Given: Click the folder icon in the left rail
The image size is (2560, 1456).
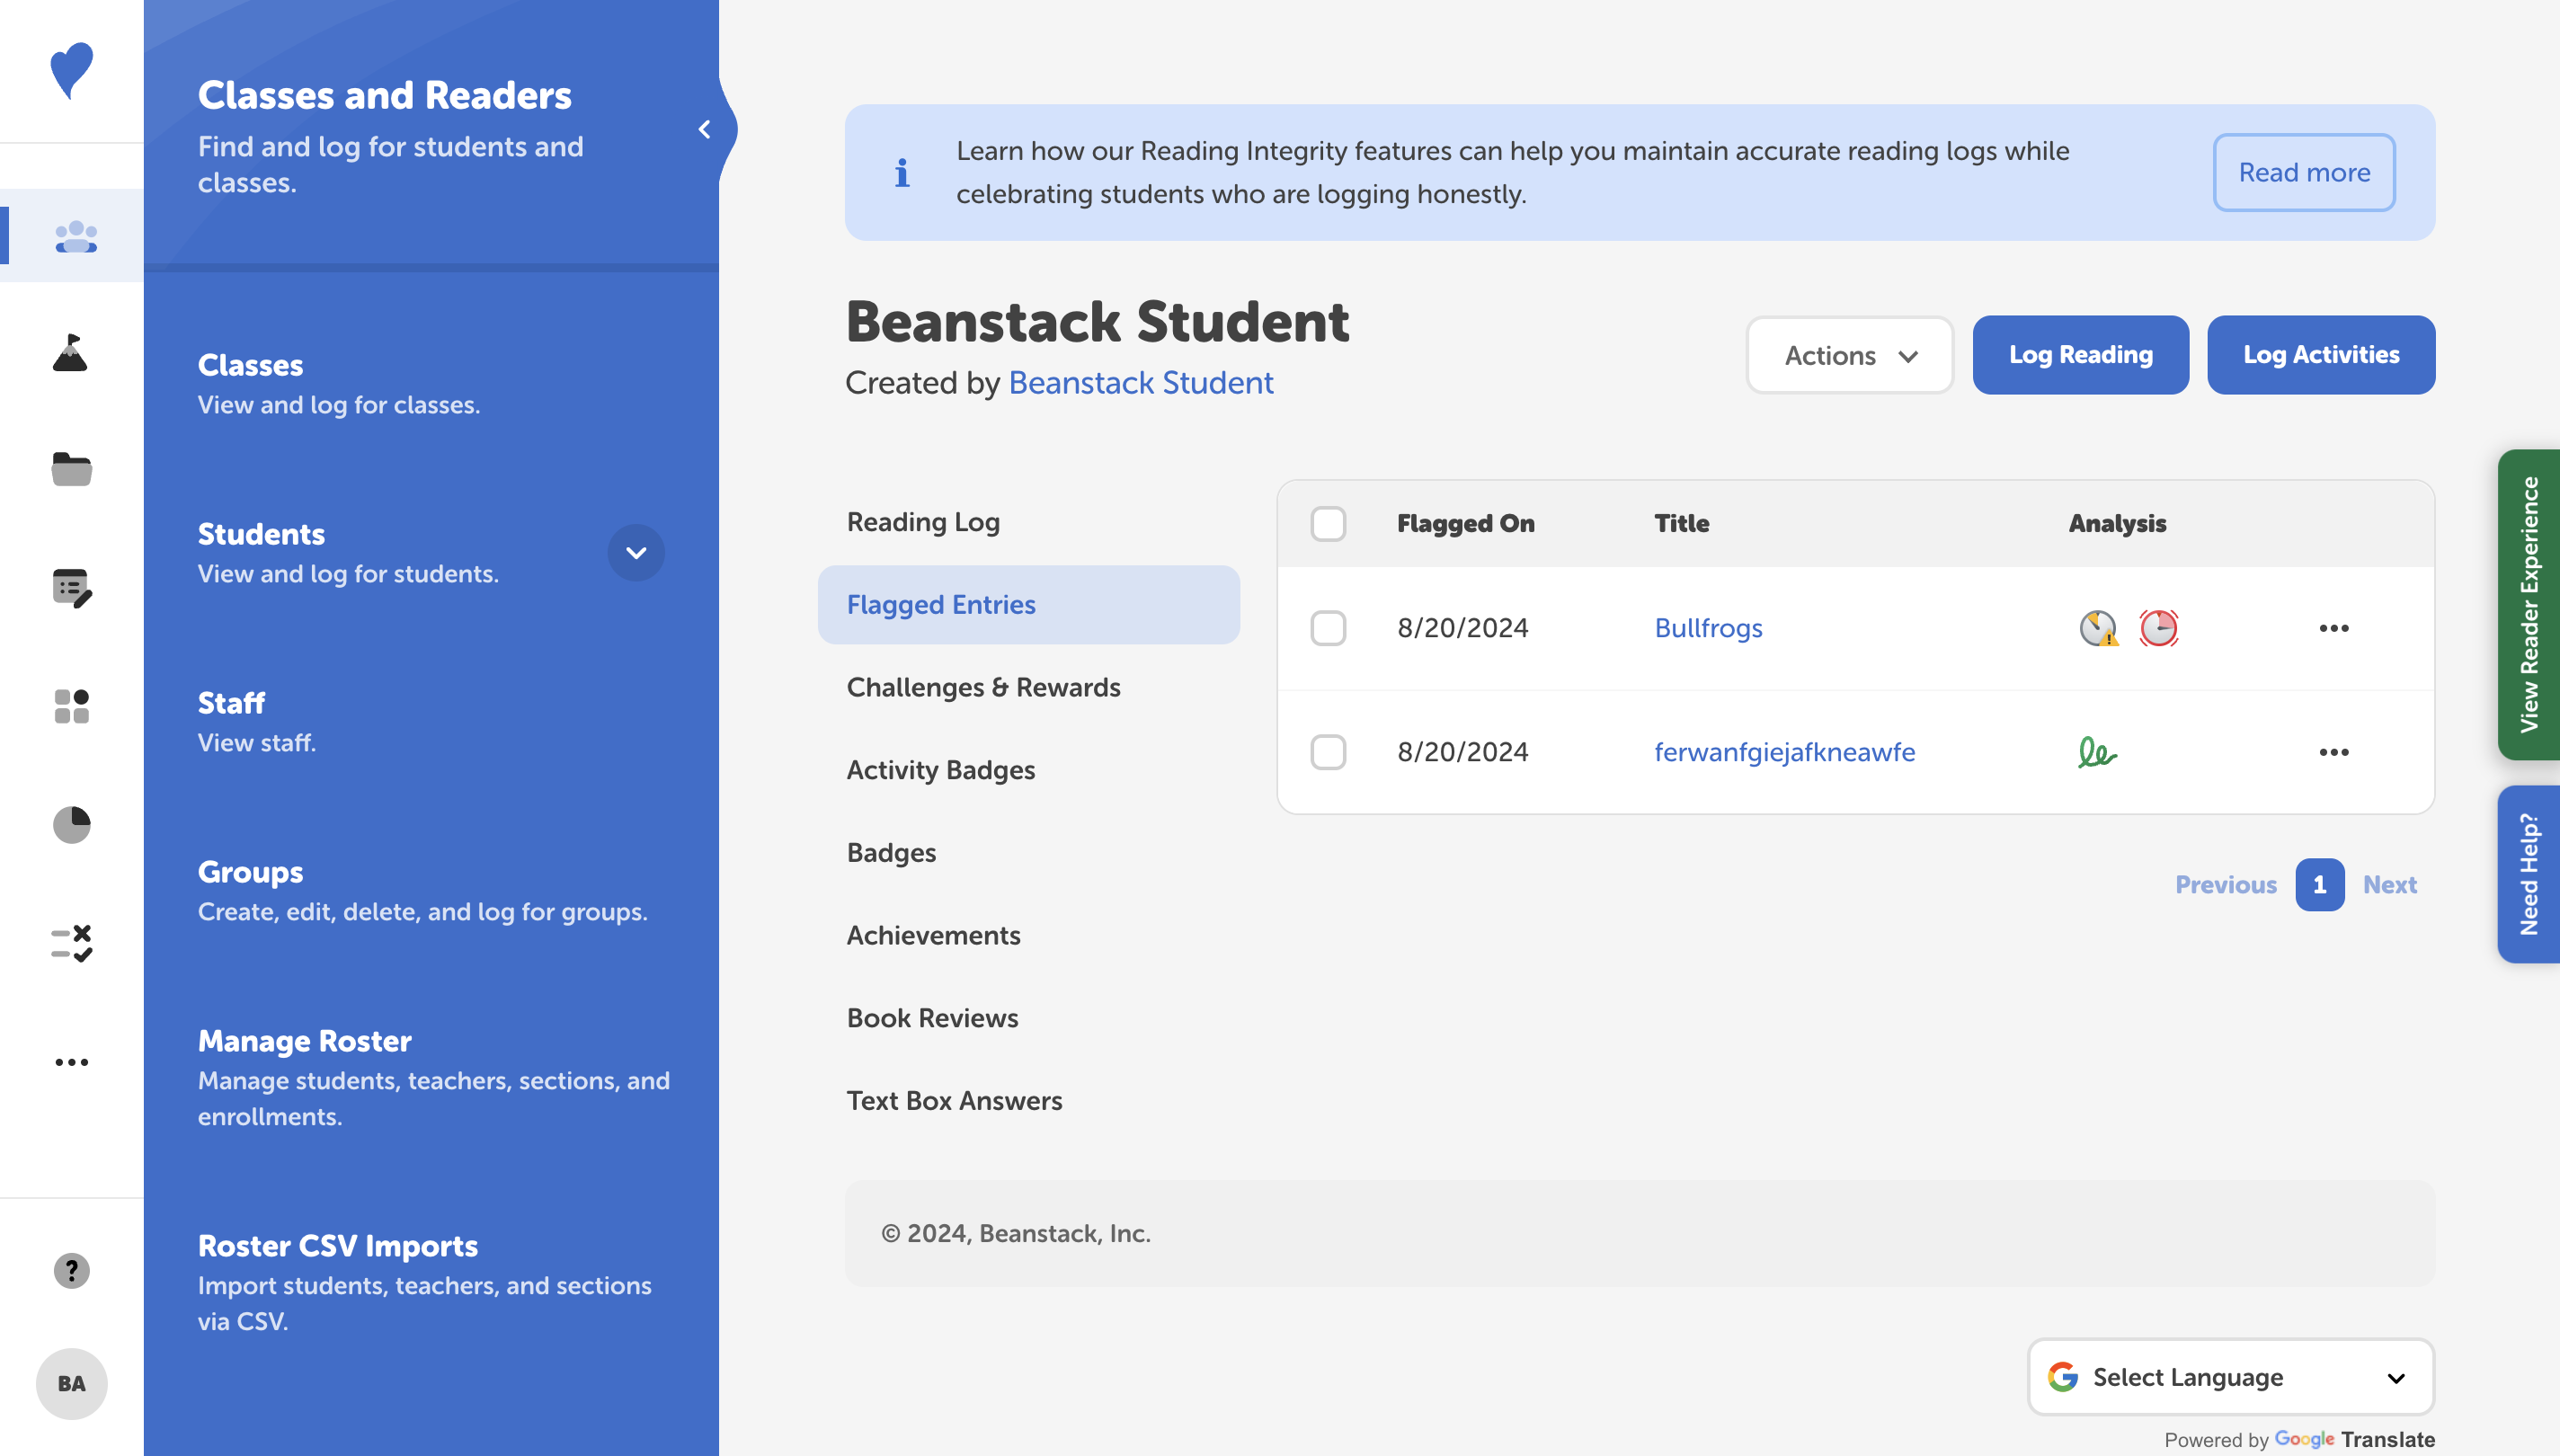Looking at the screenshot, I should pos(71,469).
